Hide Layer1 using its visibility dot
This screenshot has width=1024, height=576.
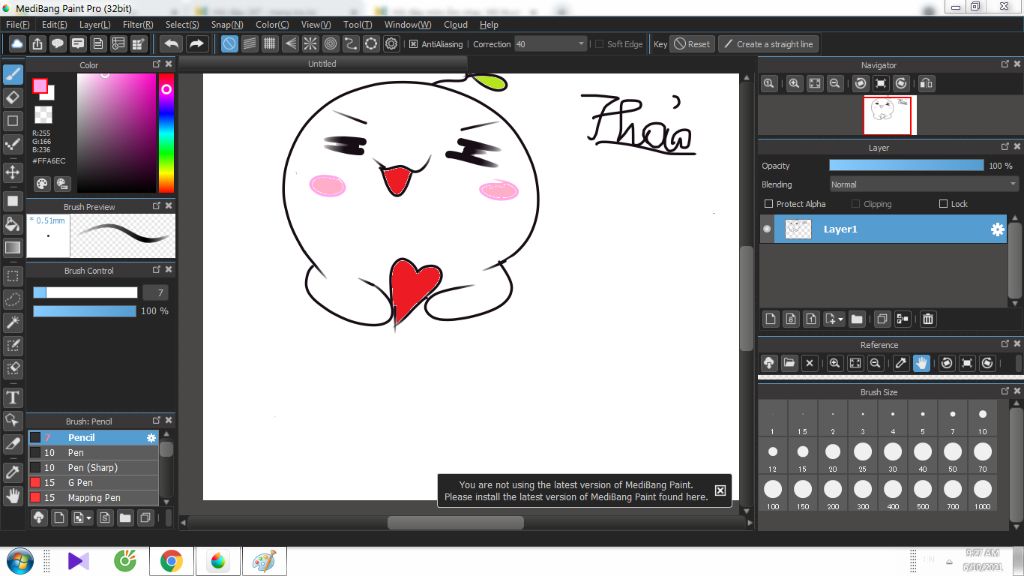(767, 229)
